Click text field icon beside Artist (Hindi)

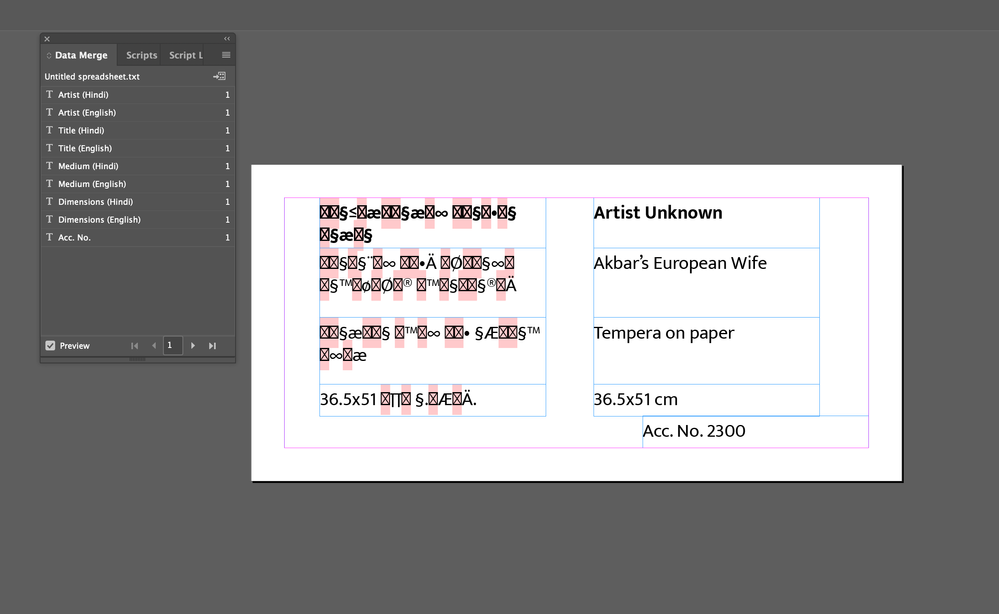pos(49,94)
